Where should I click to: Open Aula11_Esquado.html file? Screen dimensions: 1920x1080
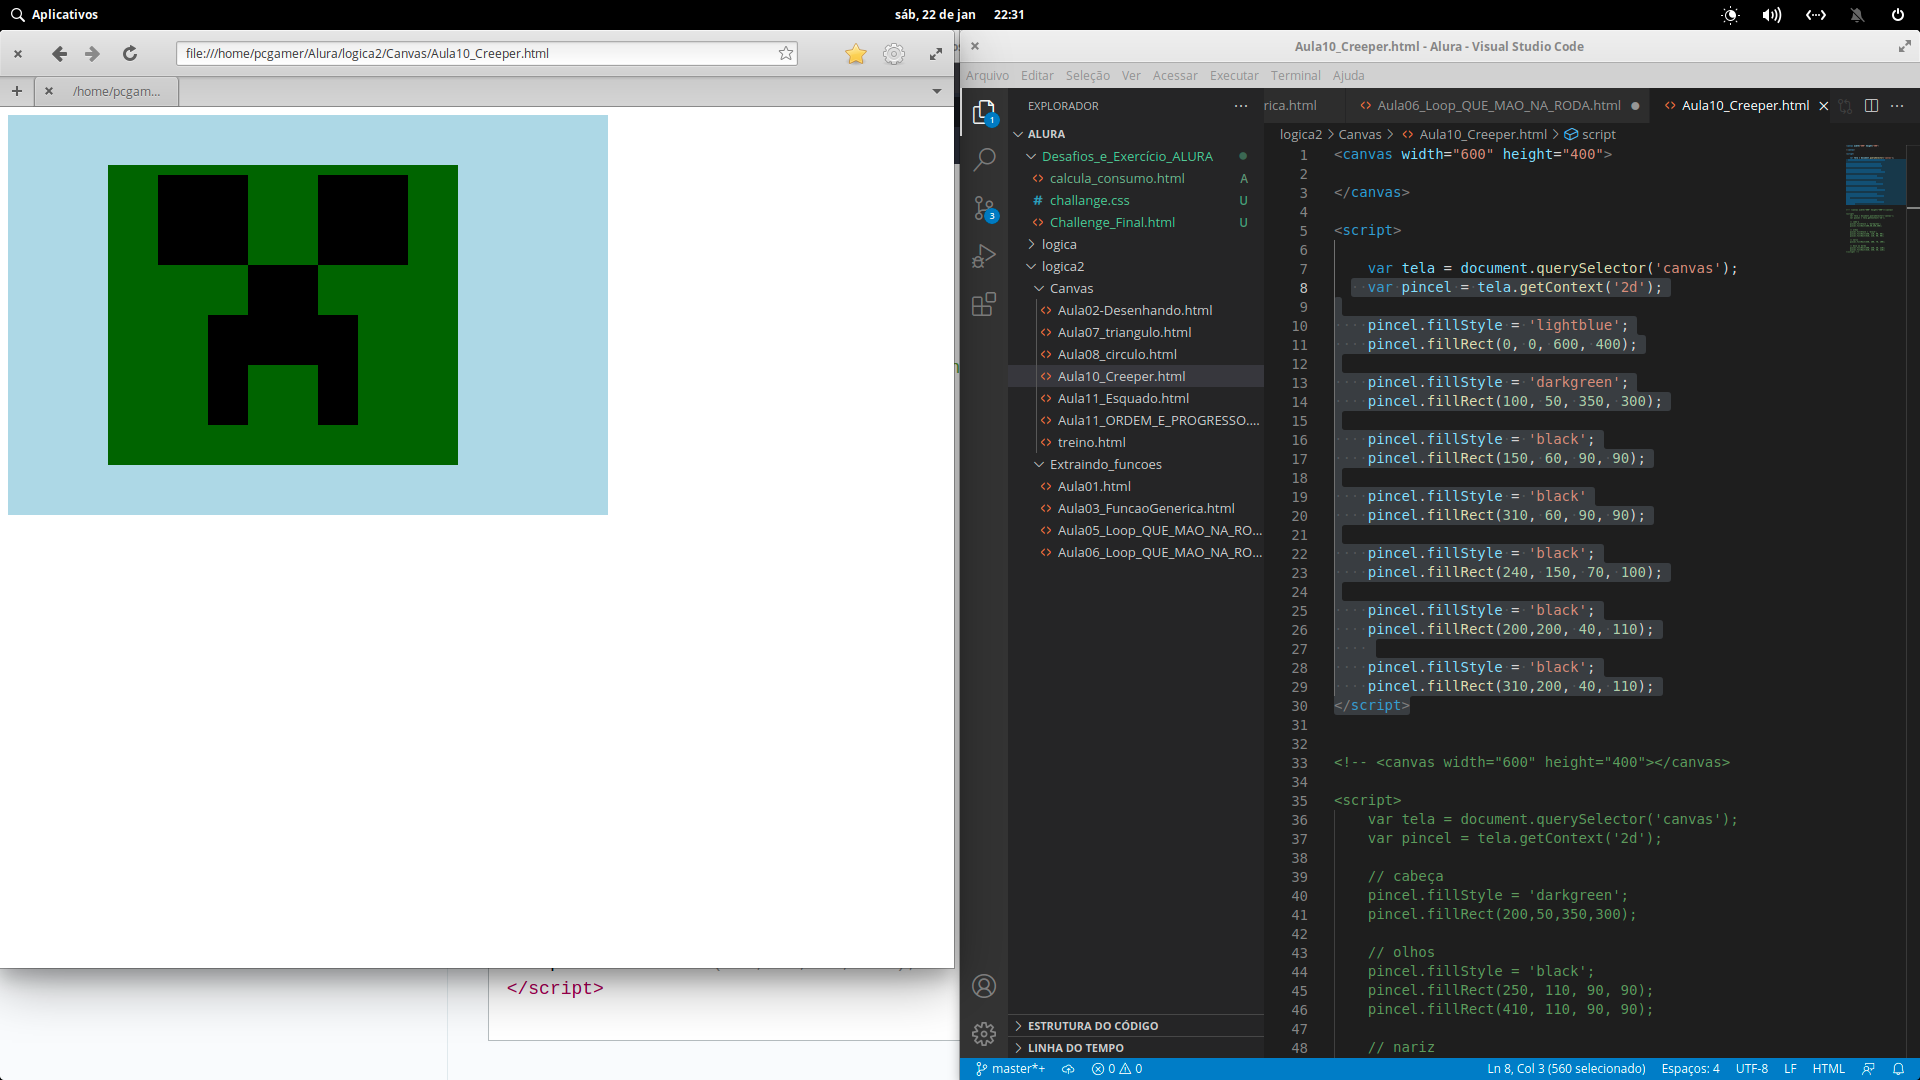pos(1122,398)
